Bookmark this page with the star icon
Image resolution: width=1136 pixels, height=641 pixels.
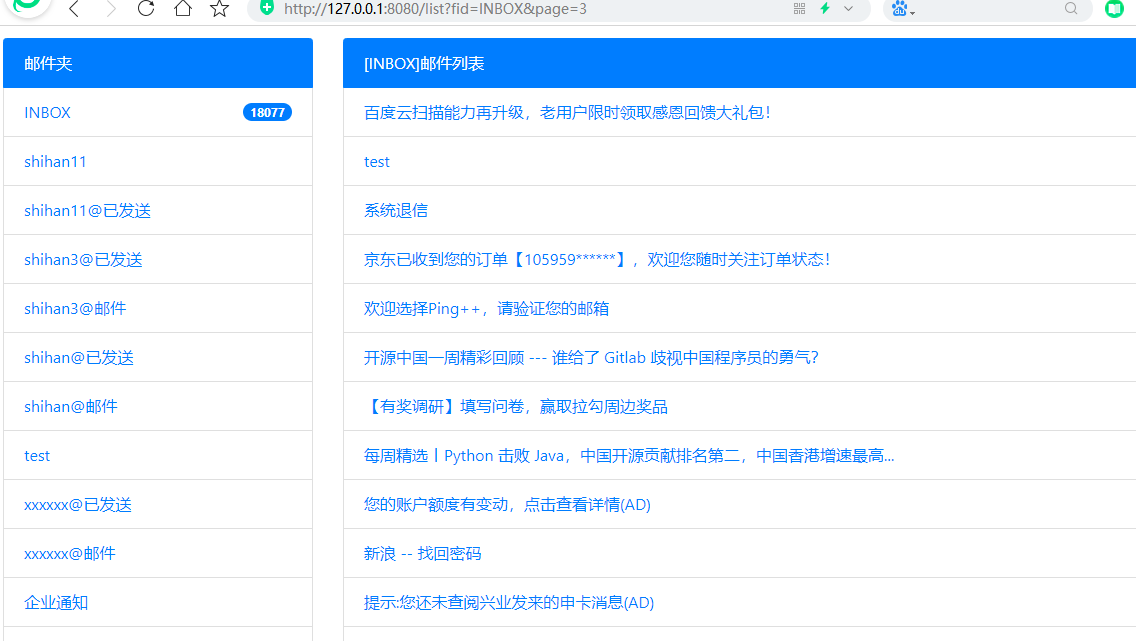(x=220, y=9)
